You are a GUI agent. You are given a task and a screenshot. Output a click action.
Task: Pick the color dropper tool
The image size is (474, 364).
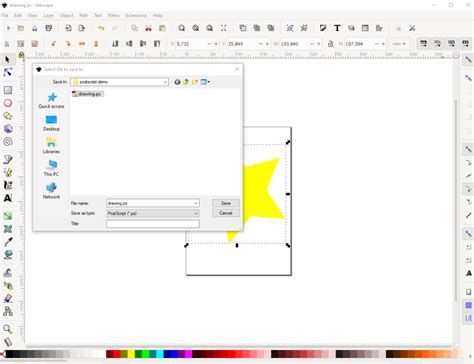point(8,242)
